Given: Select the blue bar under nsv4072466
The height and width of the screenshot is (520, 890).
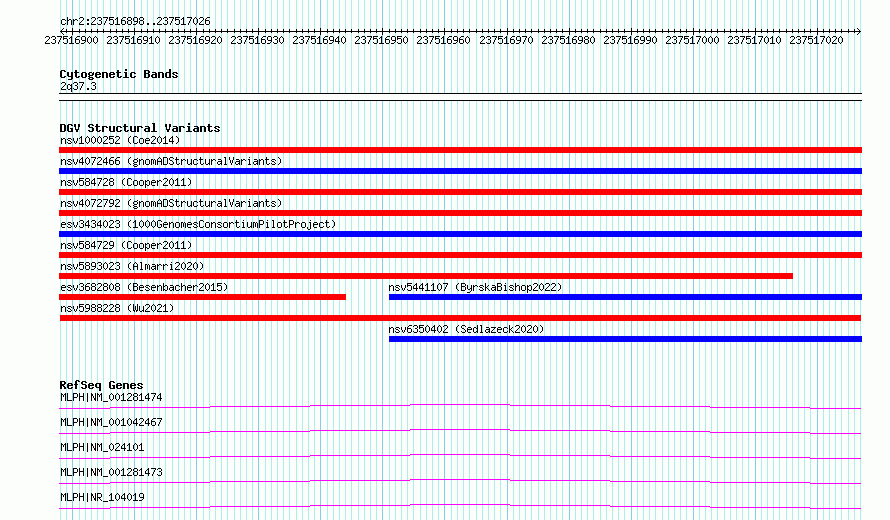Looking at the screenshot, I should 460,171.
